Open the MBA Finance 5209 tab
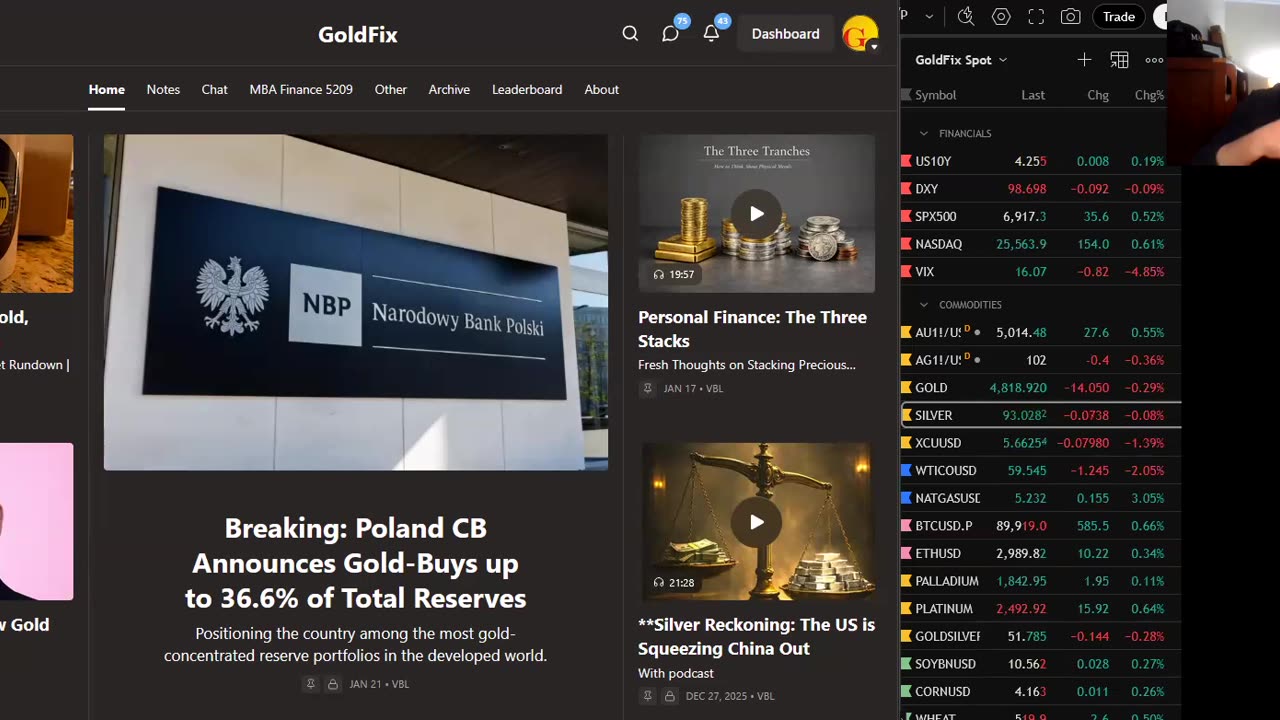The width and height of the screenshot is (1280, 720). pos(301,89)
